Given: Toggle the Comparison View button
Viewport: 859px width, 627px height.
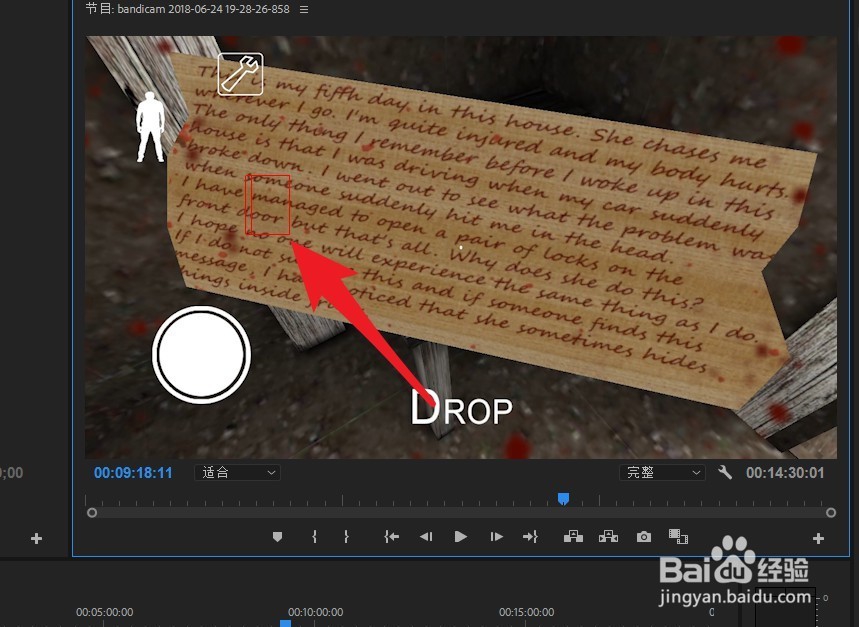Looking at the screenshot, I should 678,536.
